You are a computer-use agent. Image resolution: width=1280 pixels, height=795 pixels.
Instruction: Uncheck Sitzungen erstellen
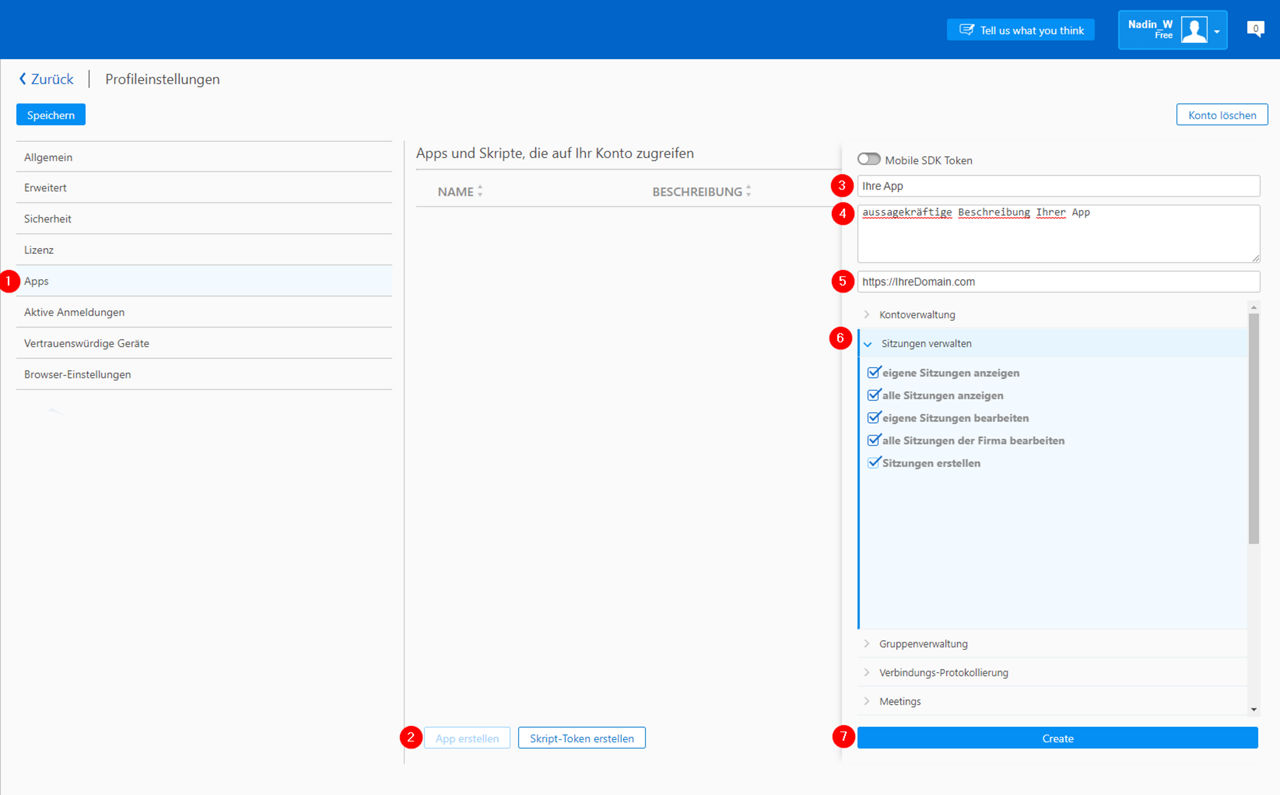[x=873, y=463]
